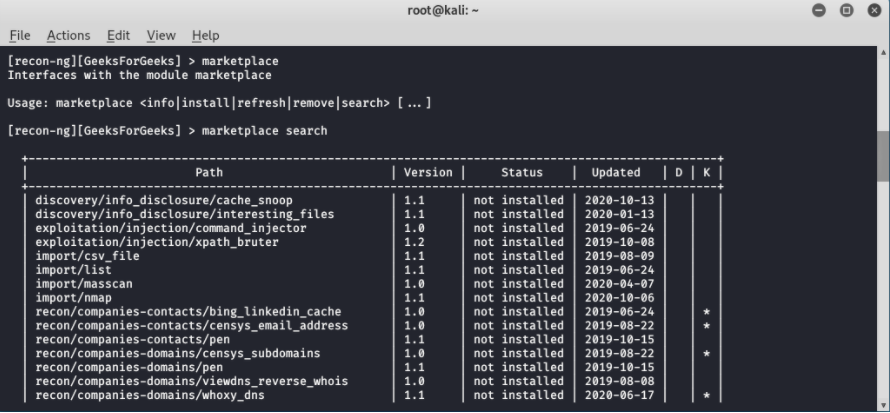Open the Help menu
Screen dimensions: 890x413
click(205, 35)
